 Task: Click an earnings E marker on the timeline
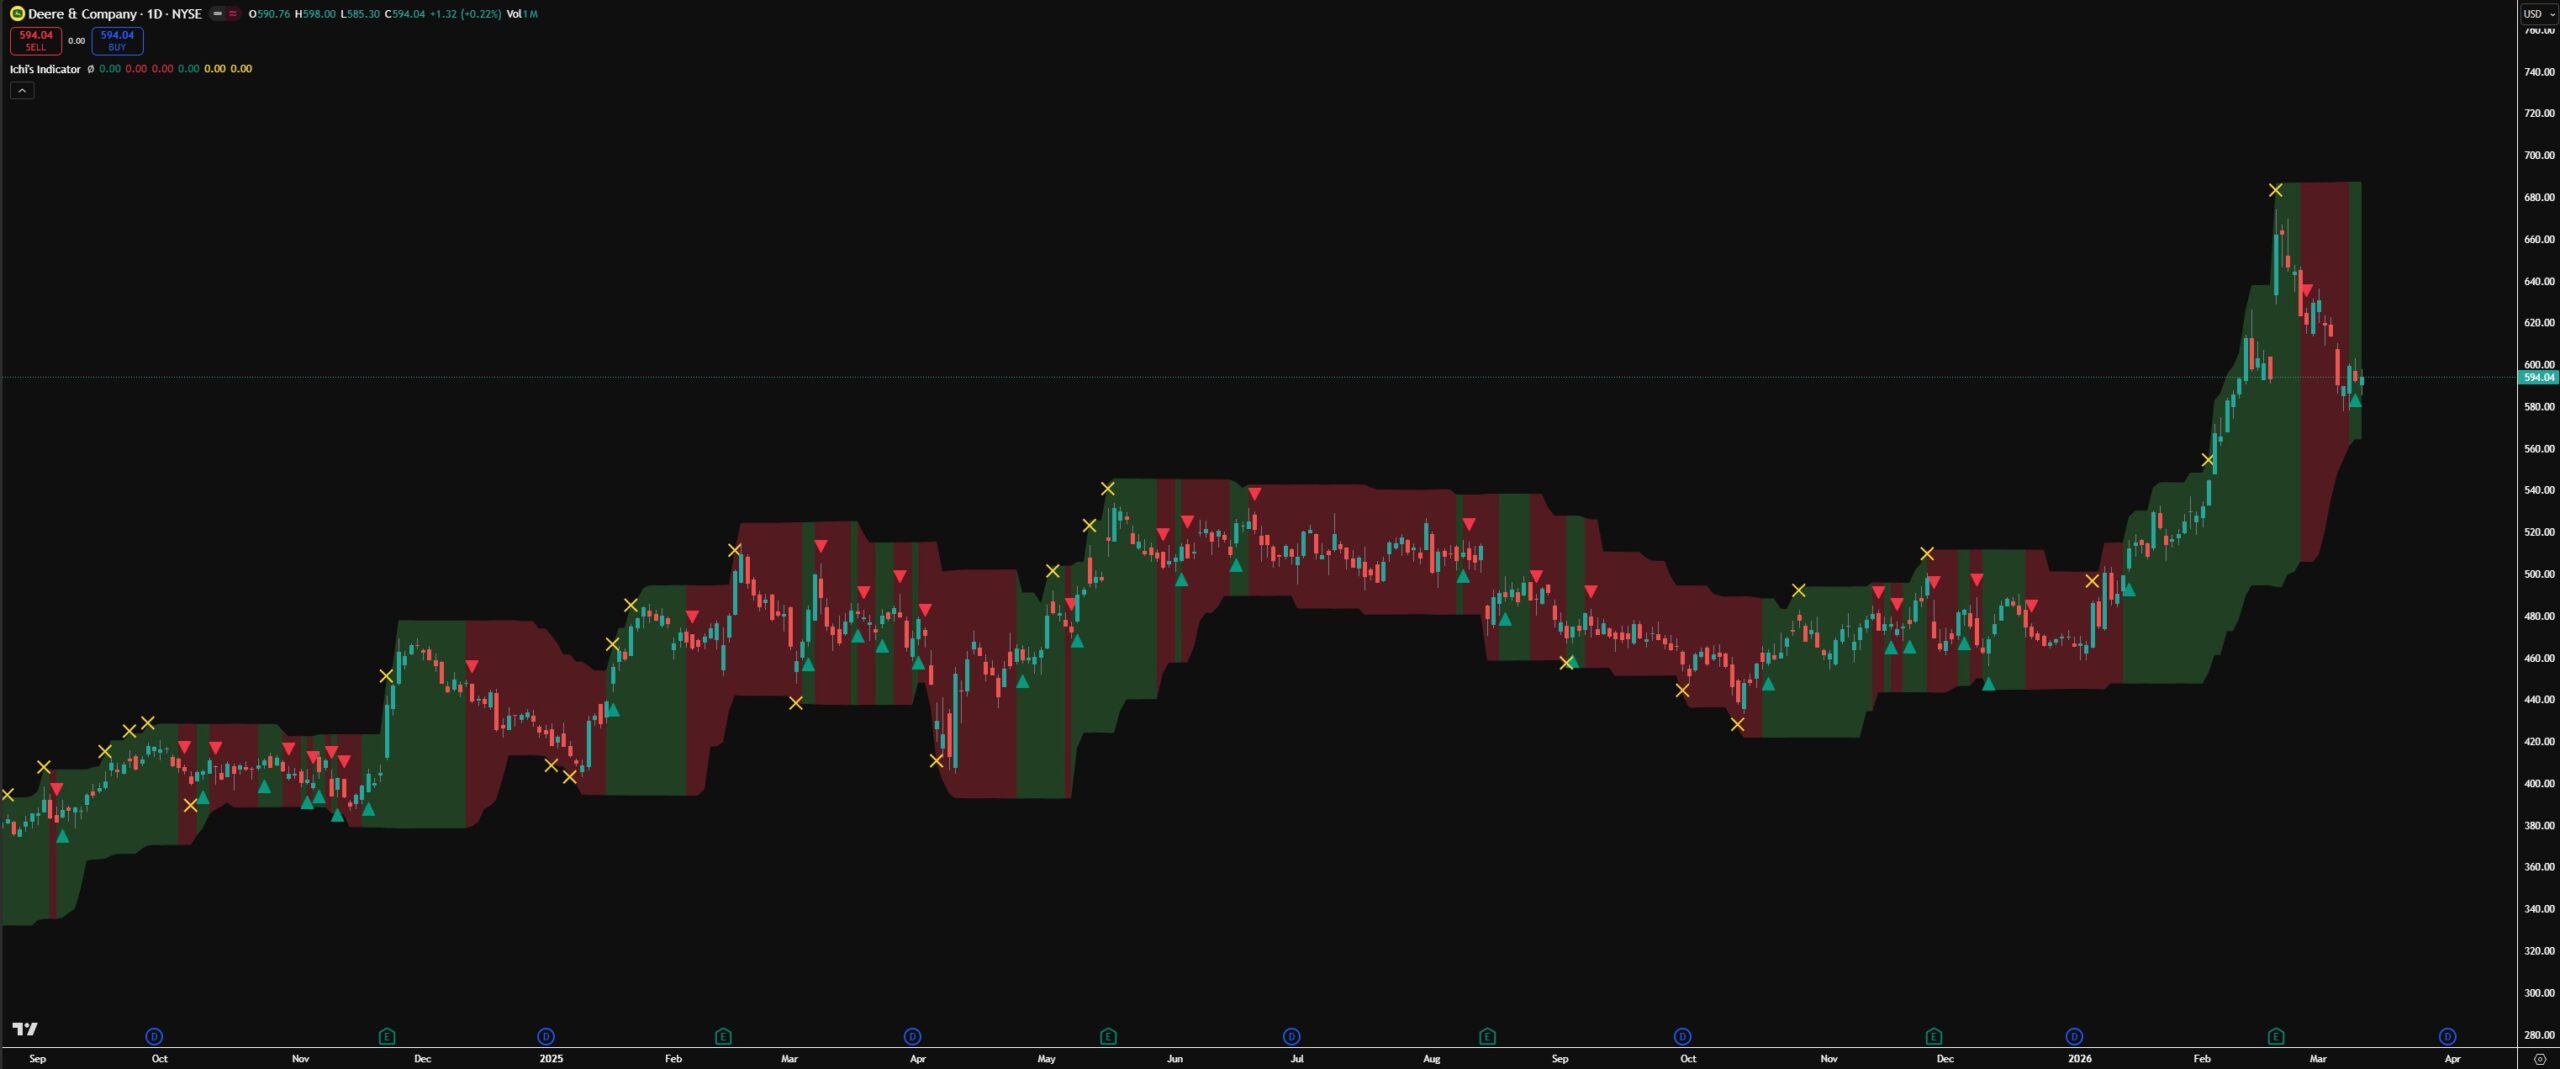pos(387,1037)
